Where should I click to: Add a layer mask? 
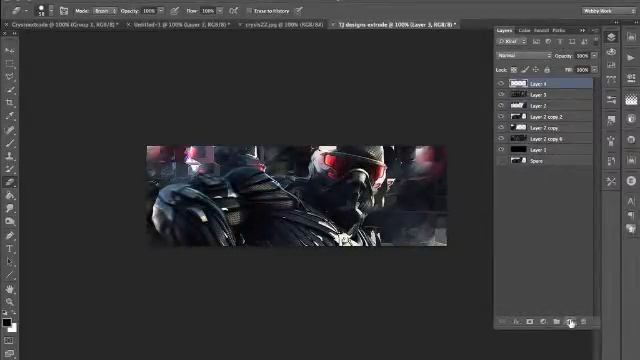tap(530, 322)
